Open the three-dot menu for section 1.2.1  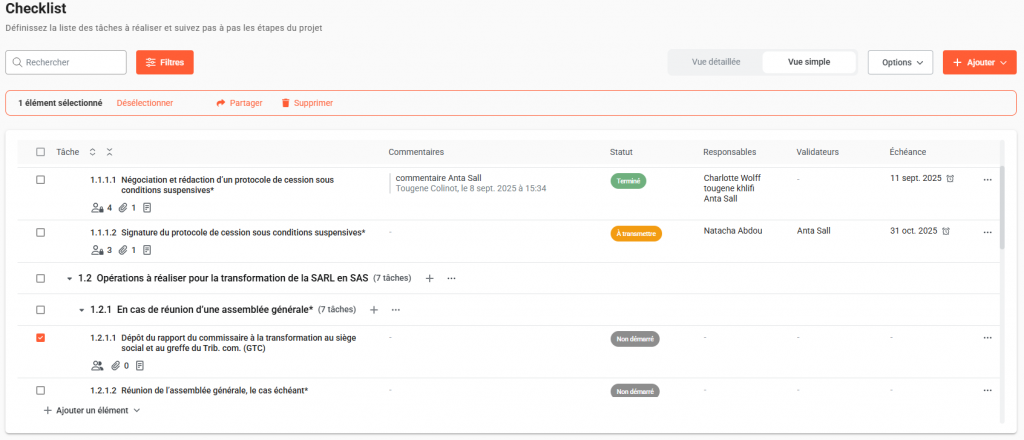[396, 310]
